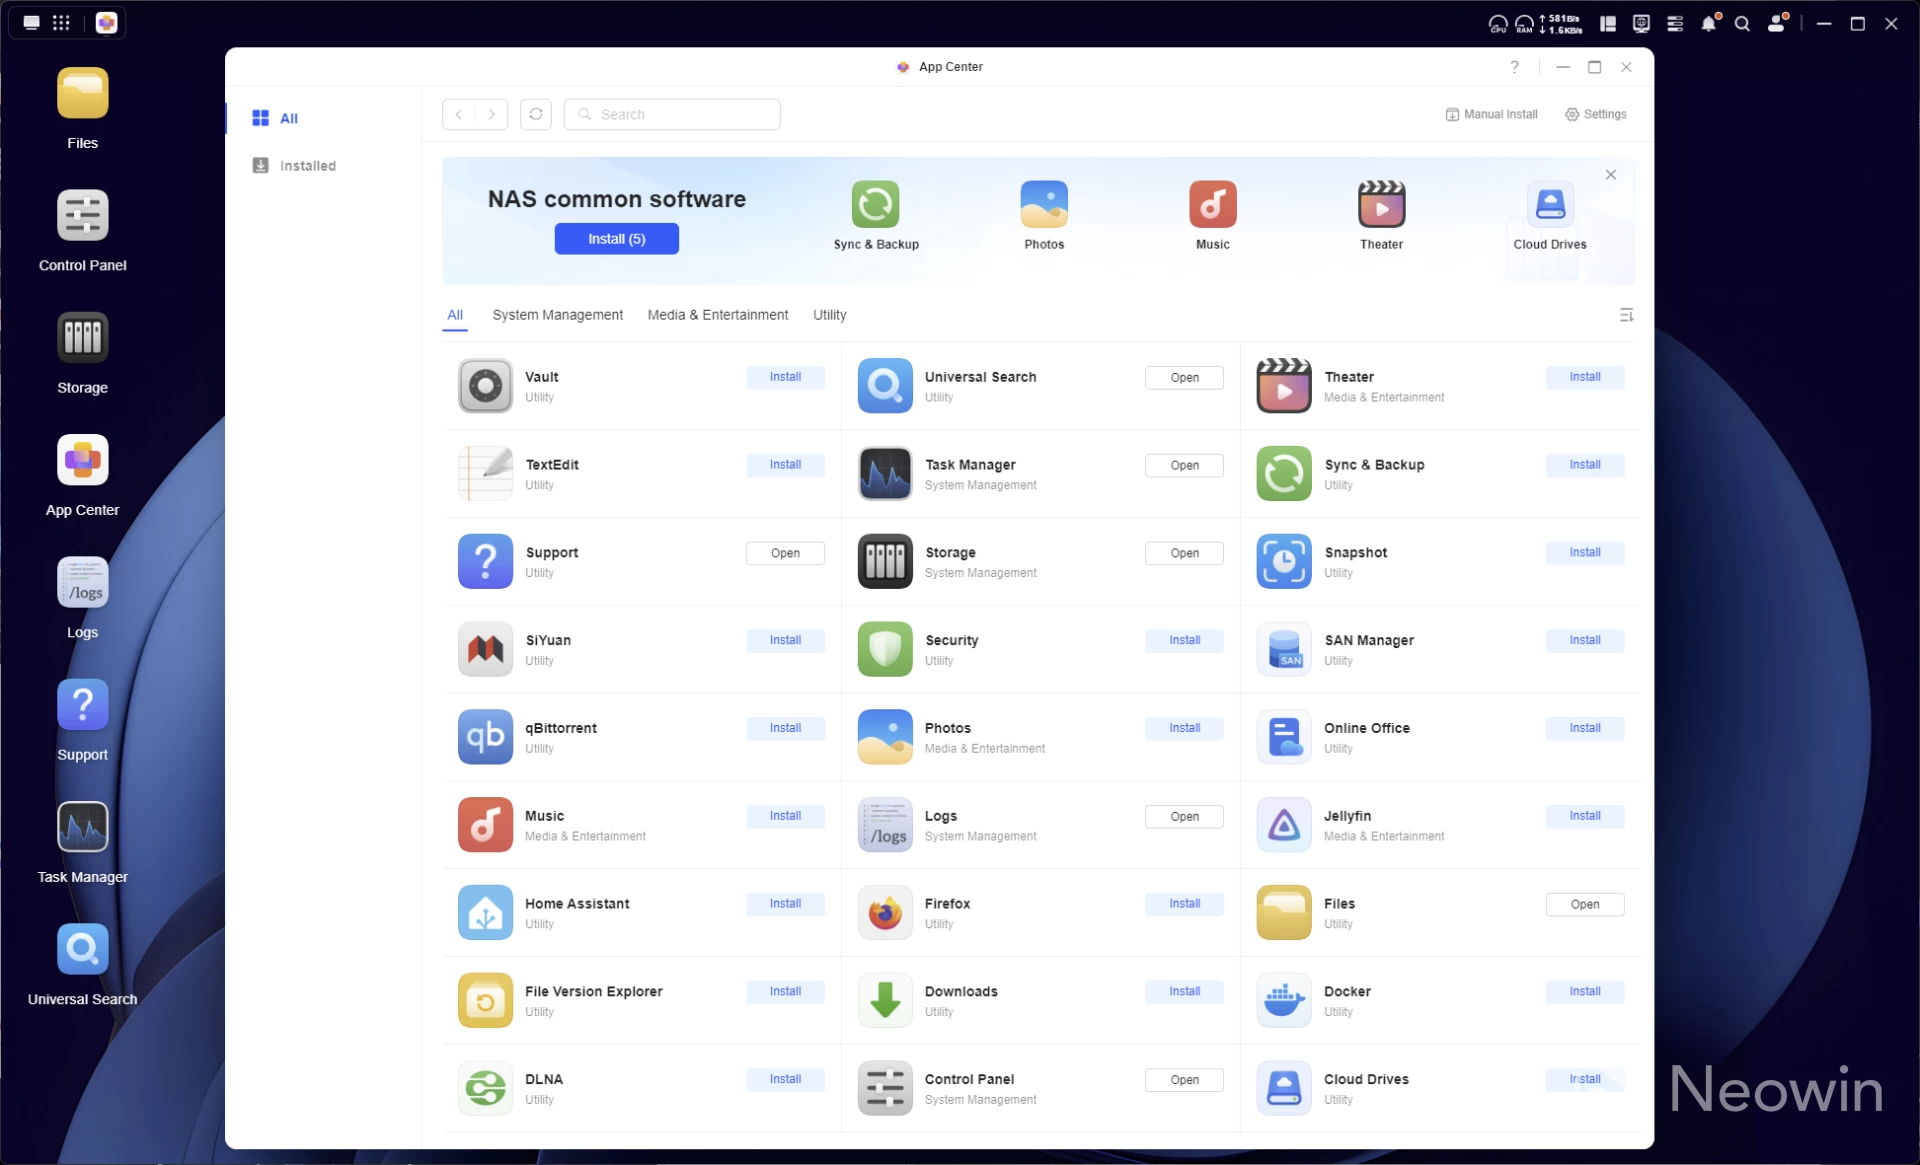Click the Search input field
This screenshot has height=1165, width=1920.
(672, 114)
